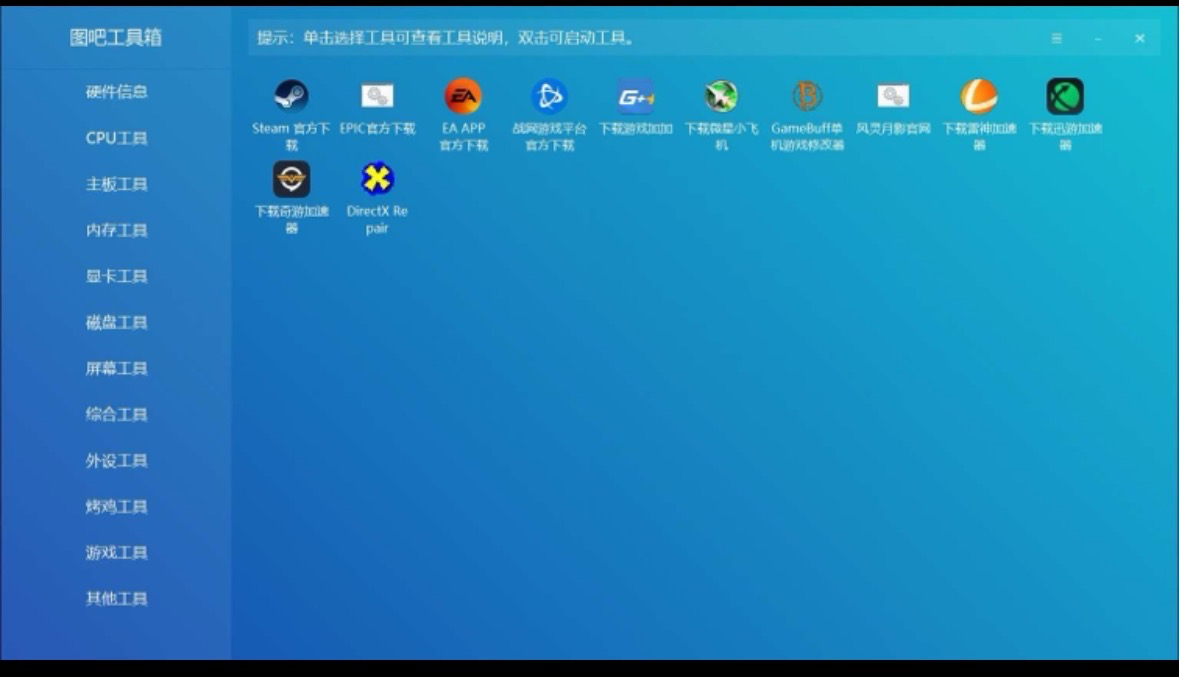Select 烤鸡工具 in the sidebar
The width and height of the screenshot is (1179, 677).
(x=116, y=507)
